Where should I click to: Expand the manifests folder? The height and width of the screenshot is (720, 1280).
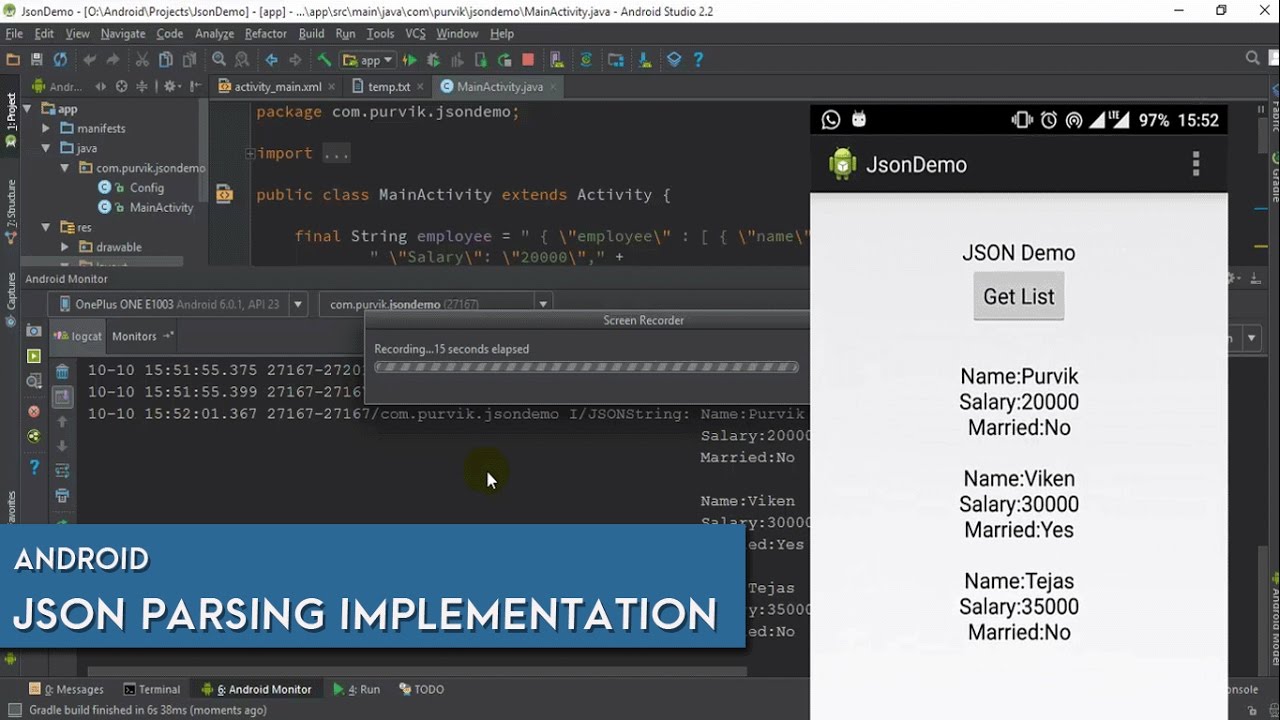46,128
